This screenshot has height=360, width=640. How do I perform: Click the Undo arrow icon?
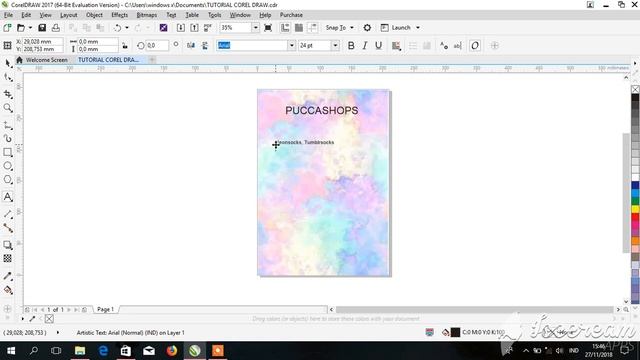pyautogui.click(x=118, y=28)
